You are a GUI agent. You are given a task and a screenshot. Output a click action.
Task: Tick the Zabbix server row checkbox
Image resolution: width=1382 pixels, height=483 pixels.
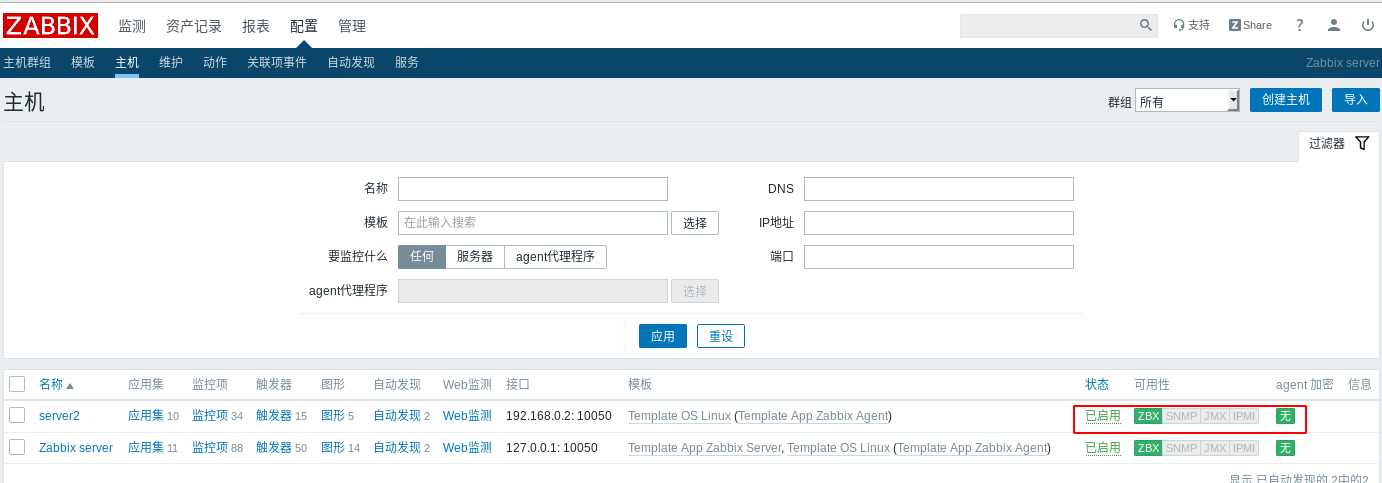click(17, 447)
